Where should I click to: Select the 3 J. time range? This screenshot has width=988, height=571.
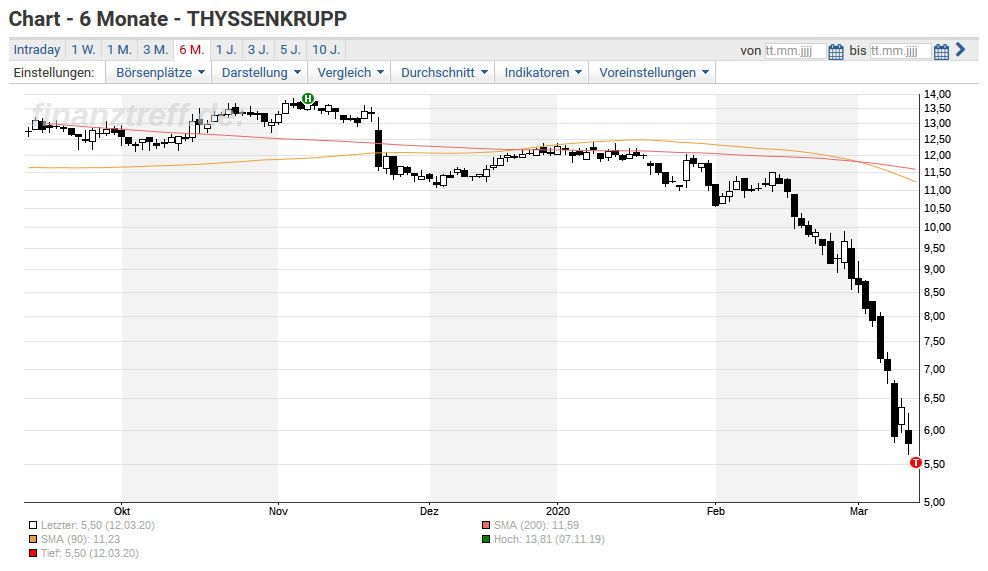pyautogui.click(x=258, y=50)
